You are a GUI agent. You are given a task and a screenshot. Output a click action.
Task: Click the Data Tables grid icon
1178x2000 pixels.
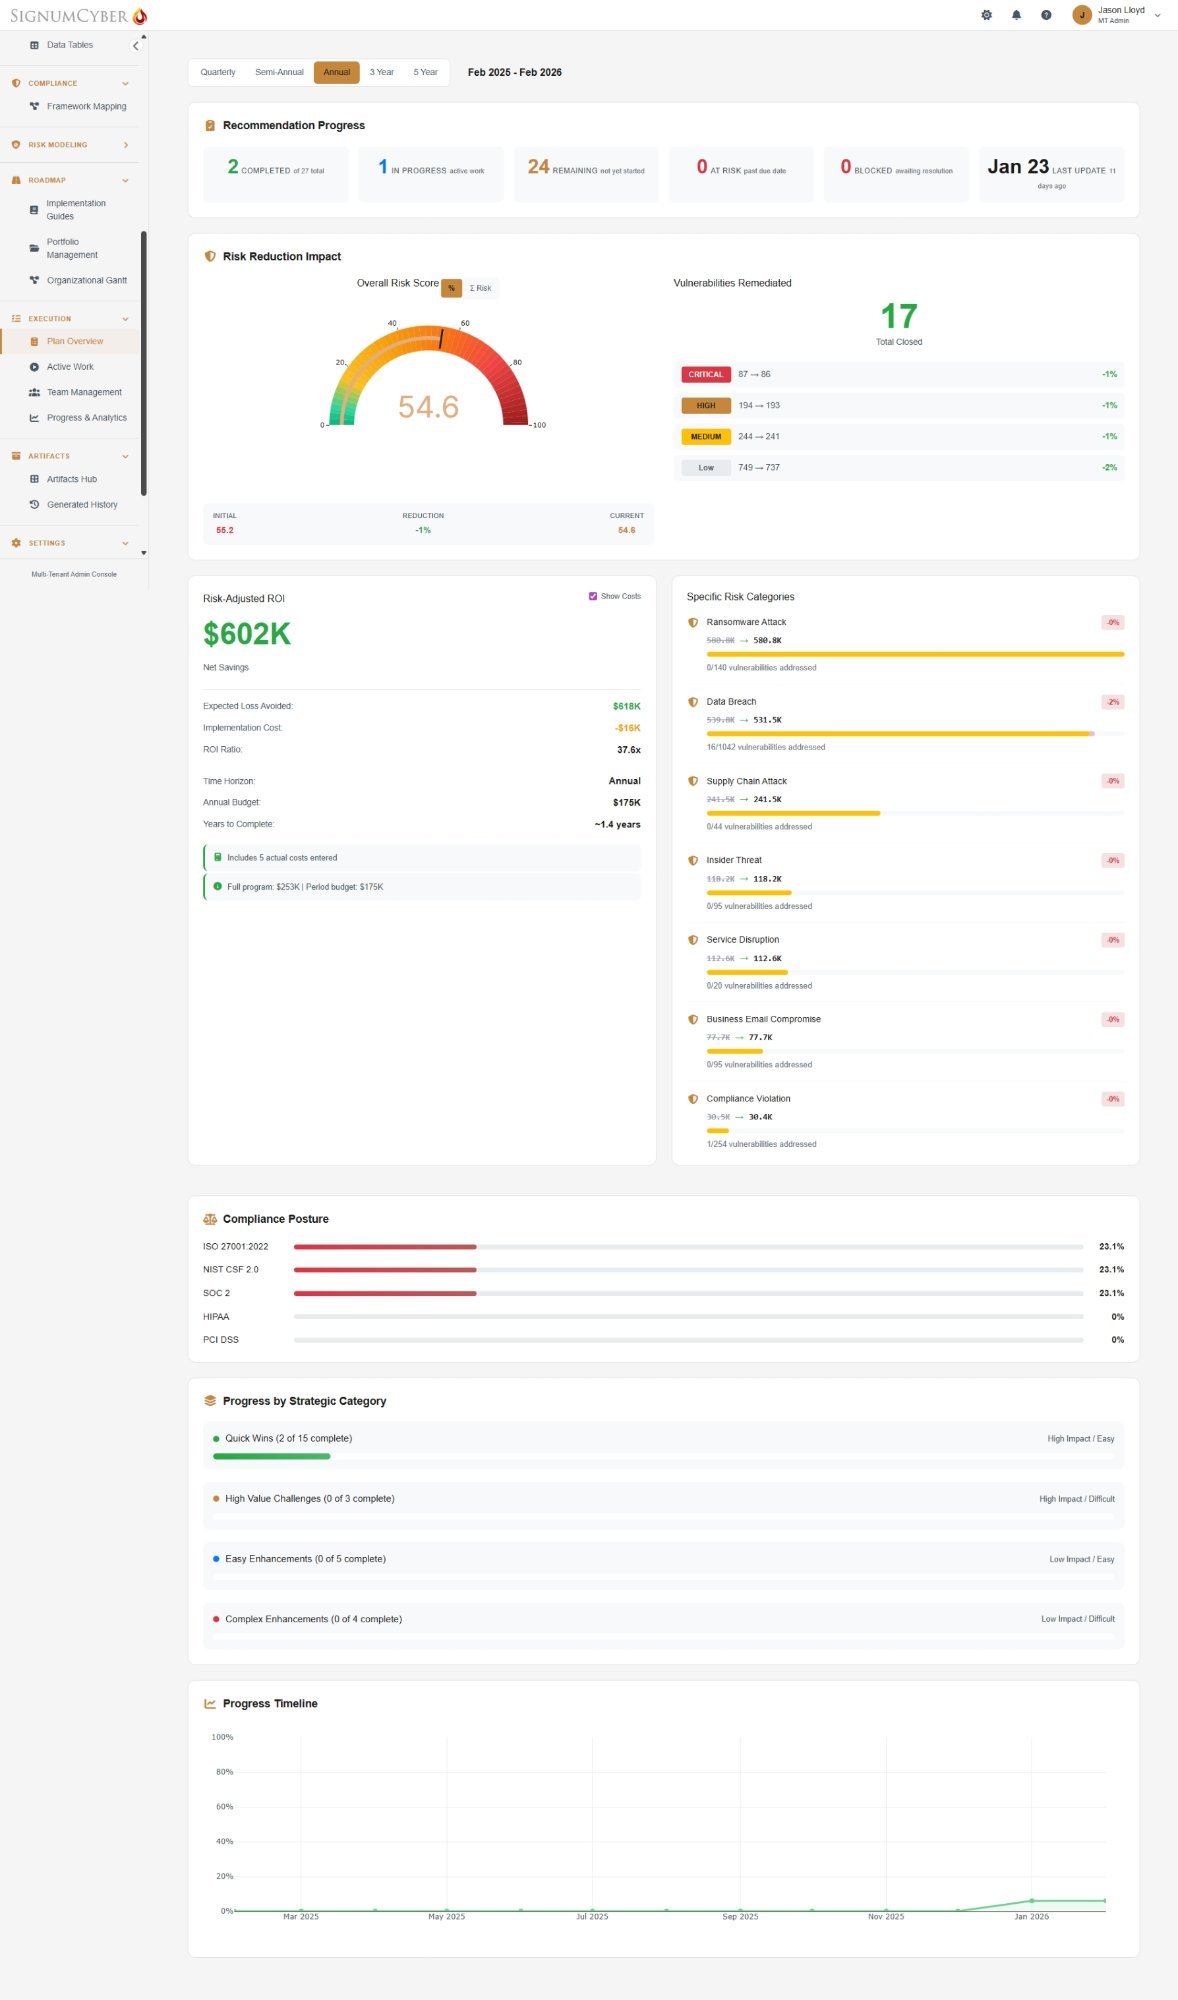click(x=34, y=45)
